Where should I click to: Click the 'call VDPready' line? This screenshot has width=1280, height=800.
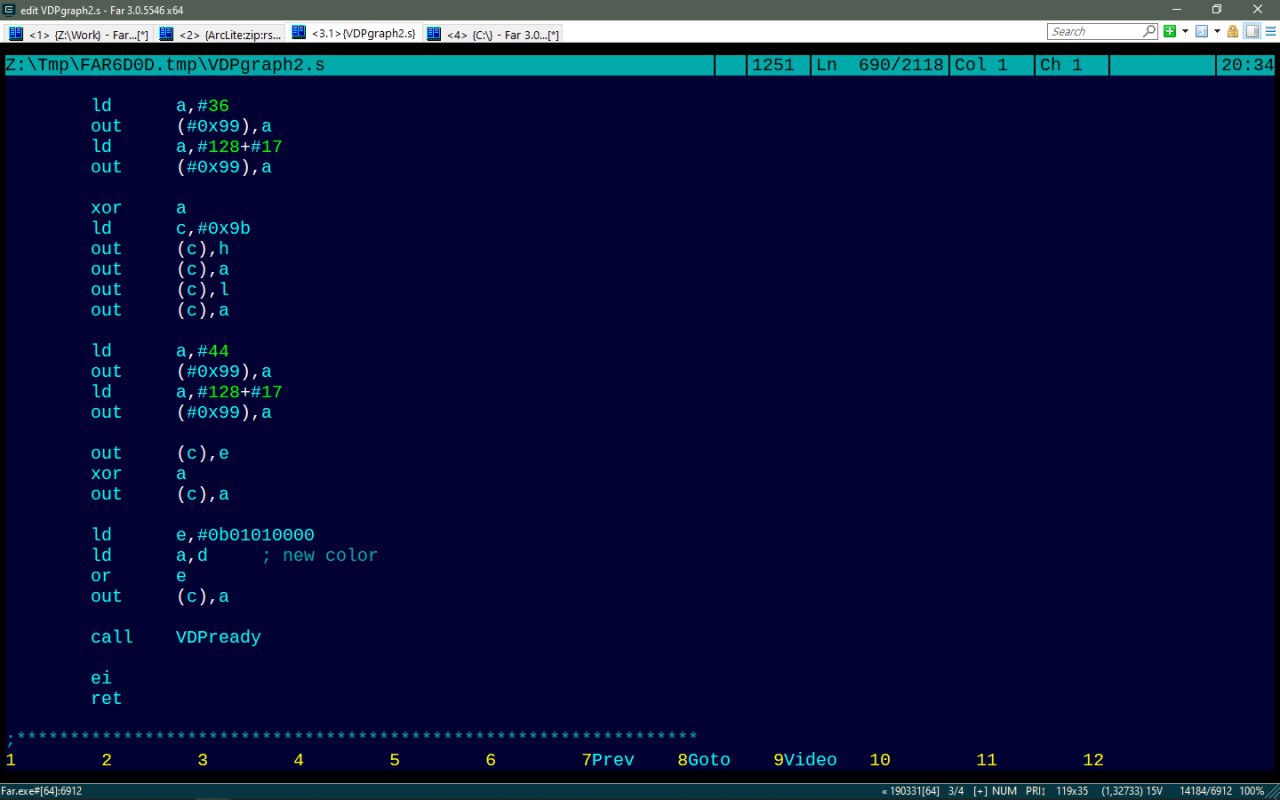[x=176, y=637]
